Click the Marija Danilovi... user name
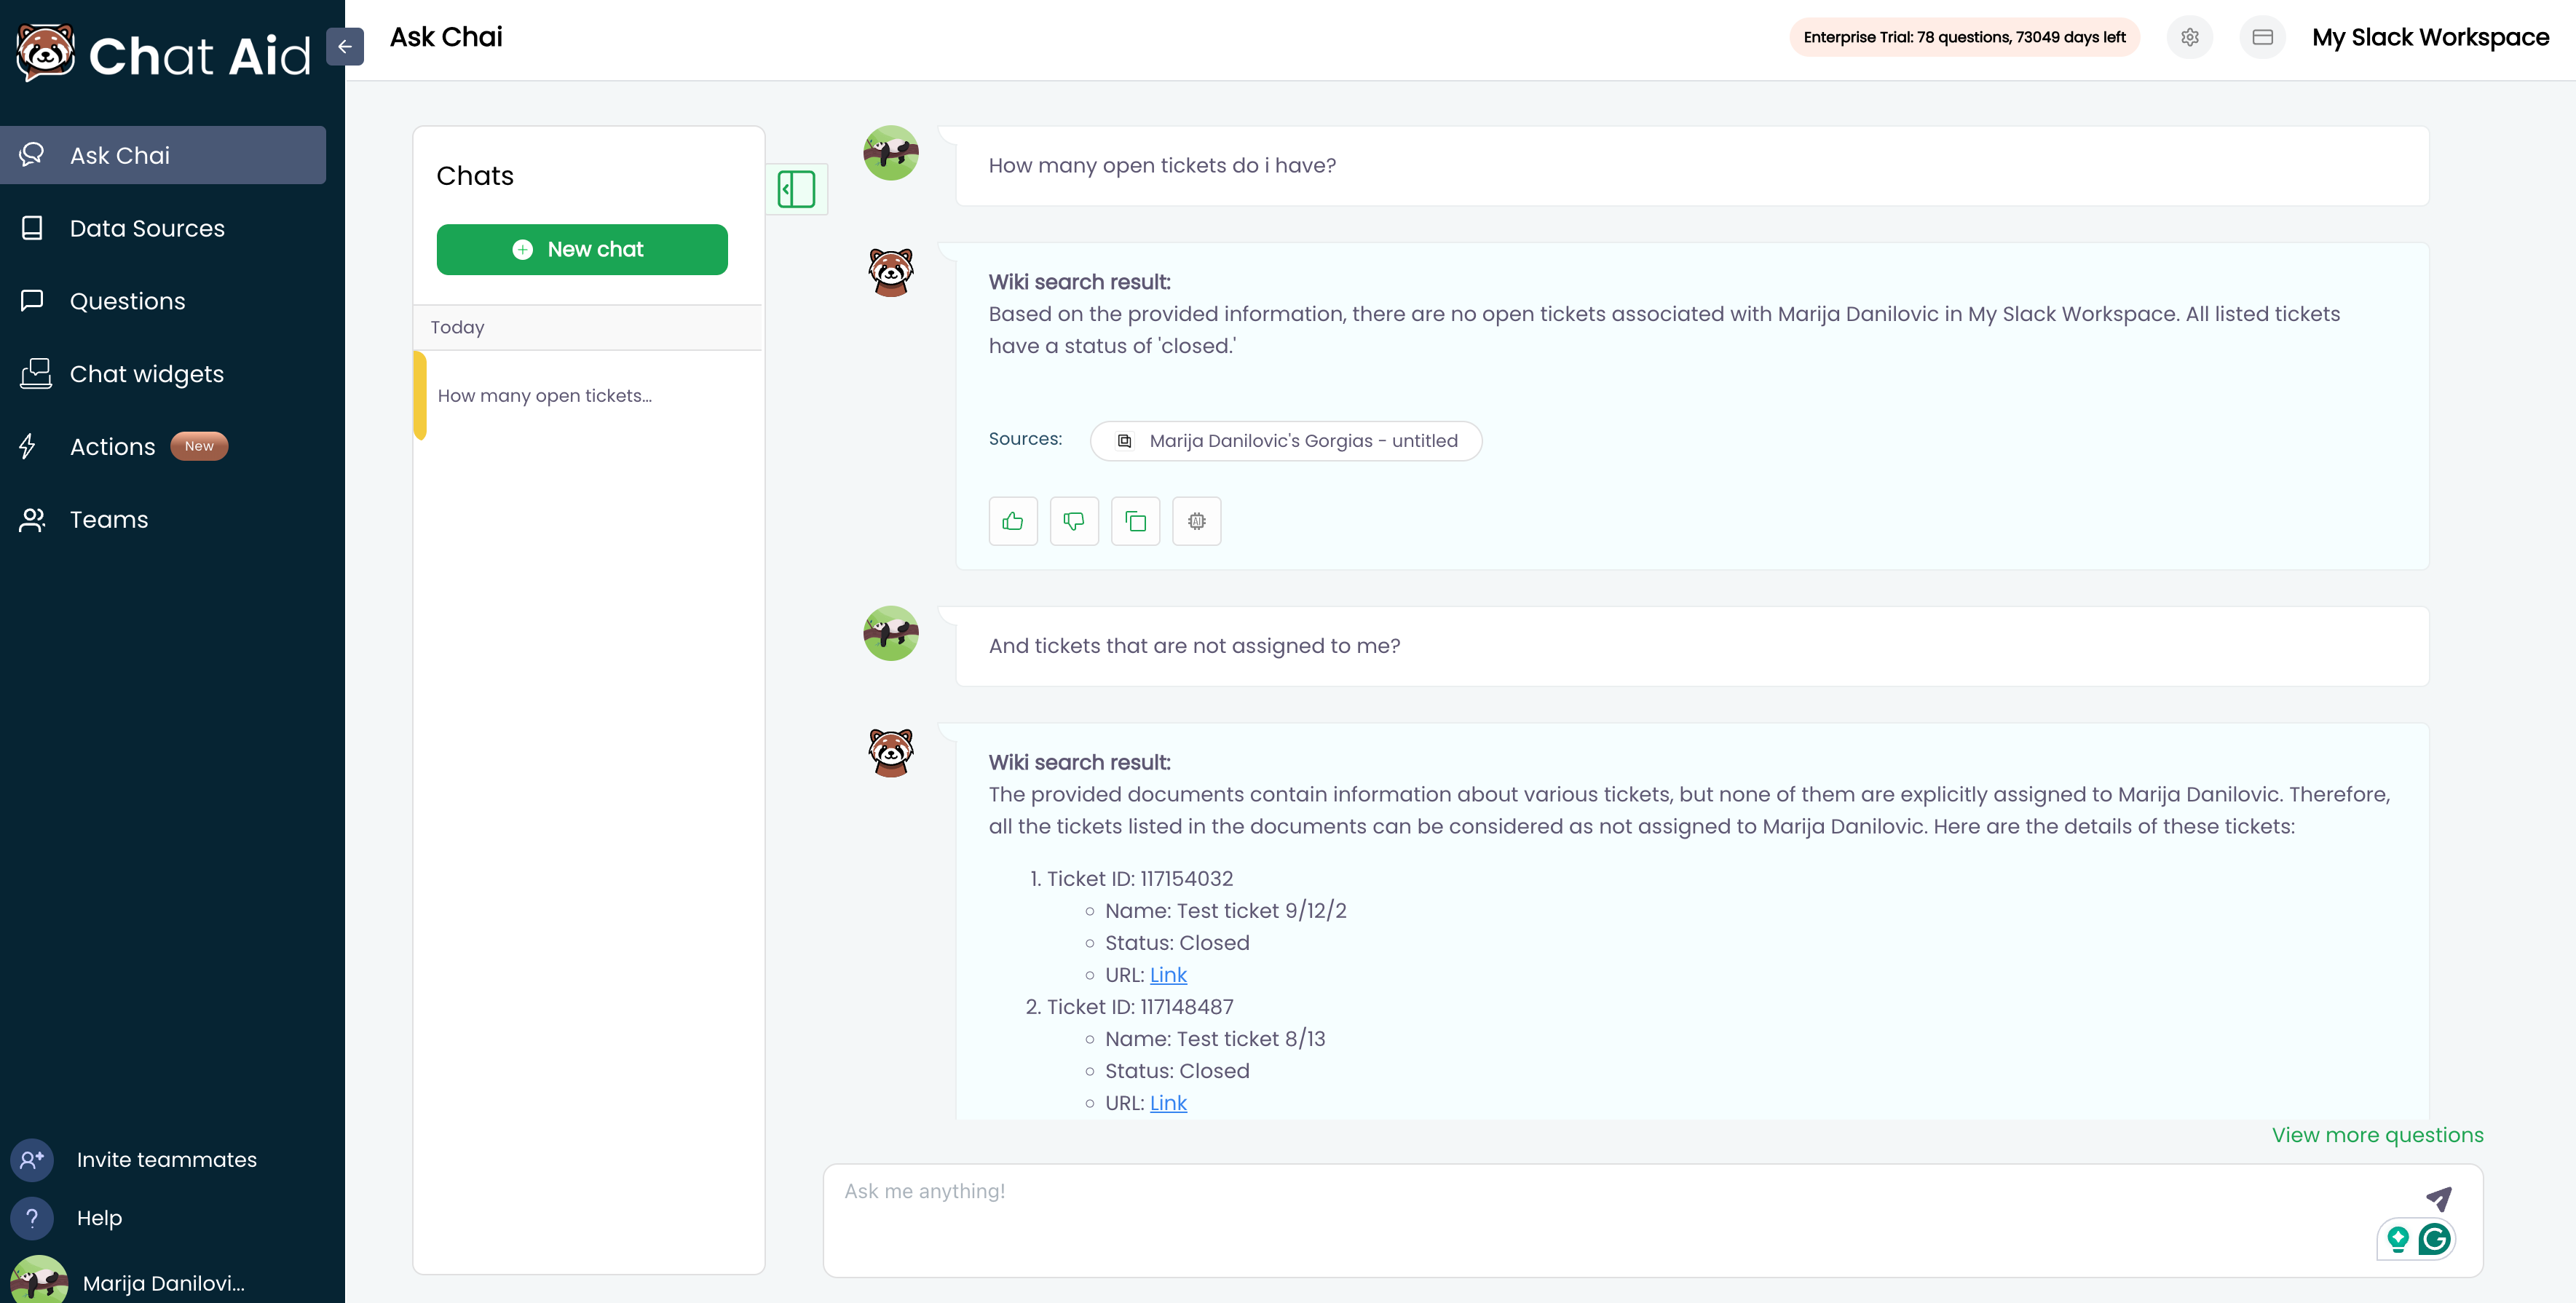 click(x=164, y=1283)
